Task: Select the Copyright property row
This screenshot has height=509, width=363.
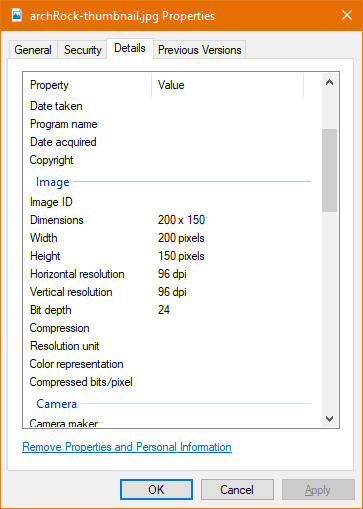Action: click(x=170, y=160)
